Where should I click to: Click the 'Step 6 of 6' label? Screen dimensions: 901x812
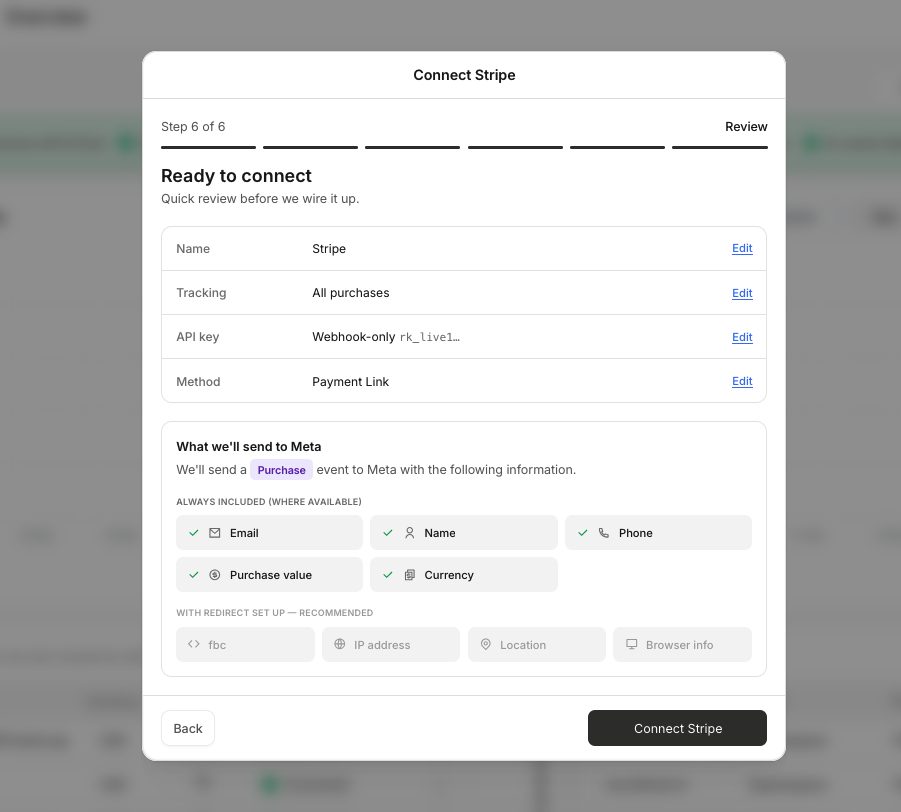pos(193,126)
